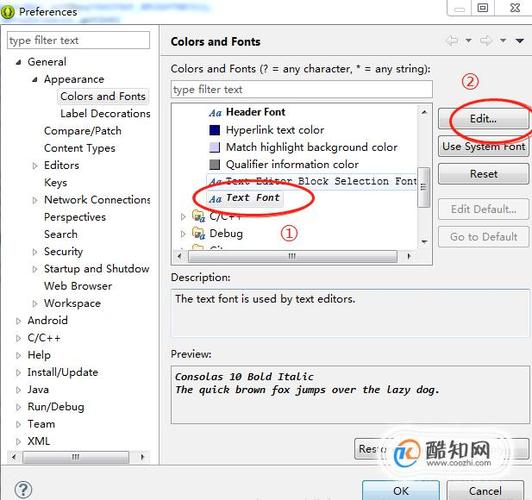
Task: Select Keys tree item
Action: 55,183
